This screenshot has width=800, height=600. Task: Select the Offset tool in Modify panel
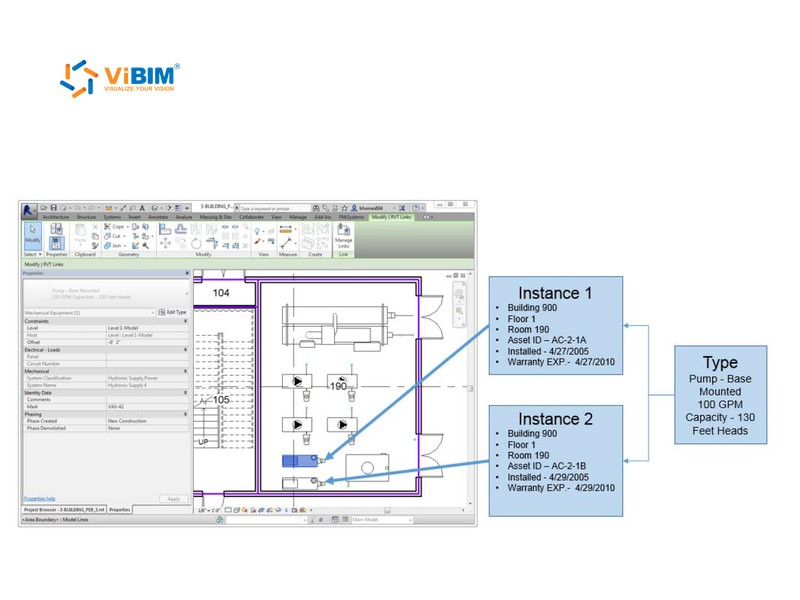coord(181,229)
